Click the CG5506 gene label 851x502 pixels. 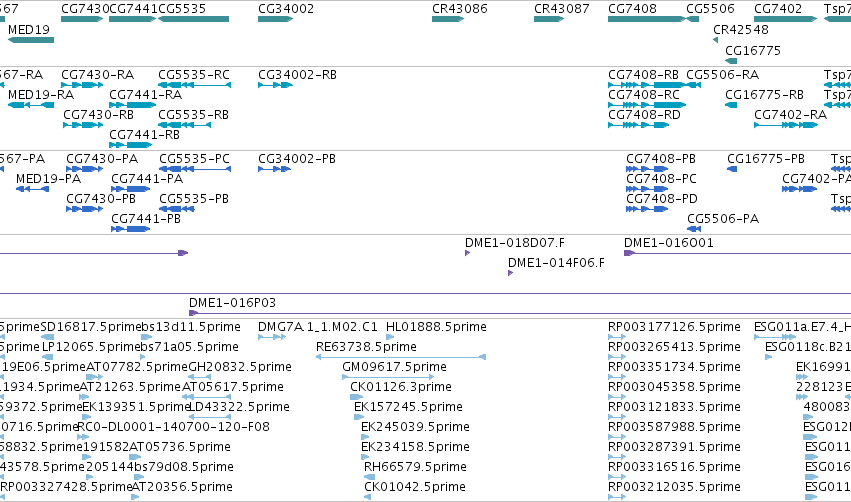tap(710, 9)
